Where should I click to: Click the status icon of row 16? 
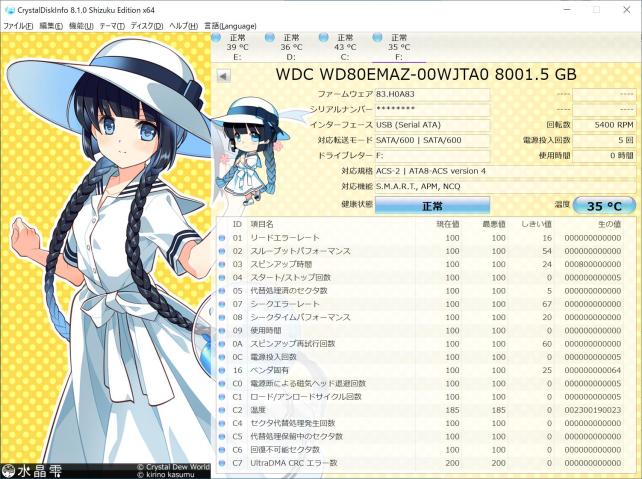point(222,370)
